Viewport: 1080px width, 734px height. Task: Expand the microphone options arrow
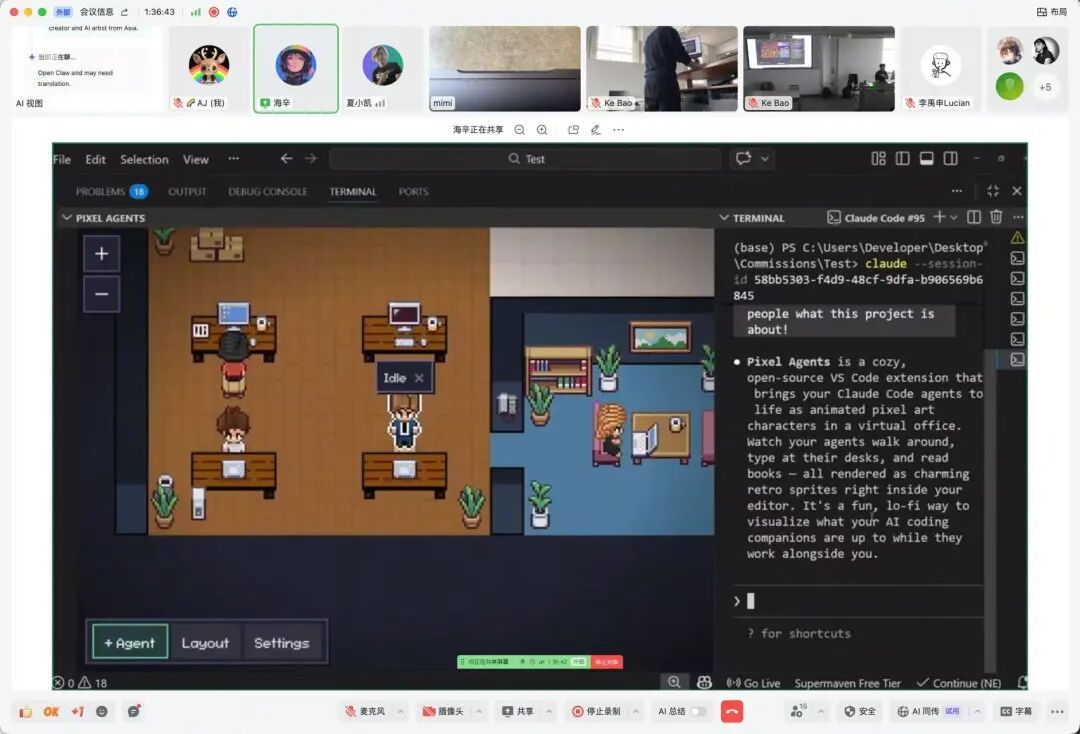click(401, 711)
